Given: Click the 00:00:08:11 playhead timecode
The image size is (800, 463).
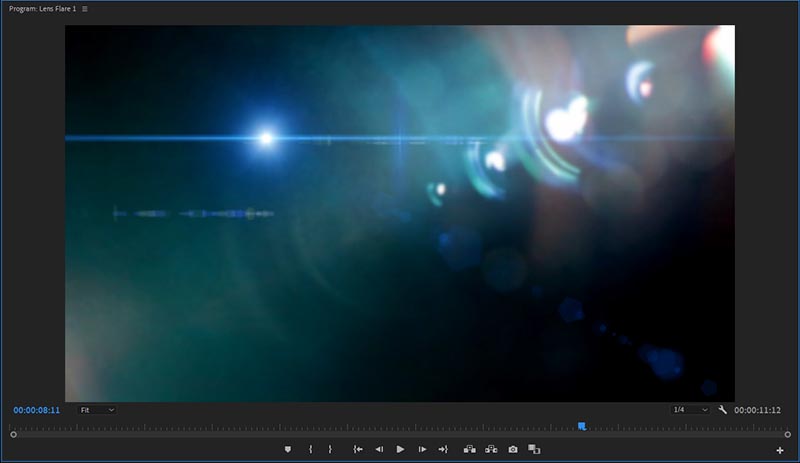Looking at the screenshot, I should (37, 410).
